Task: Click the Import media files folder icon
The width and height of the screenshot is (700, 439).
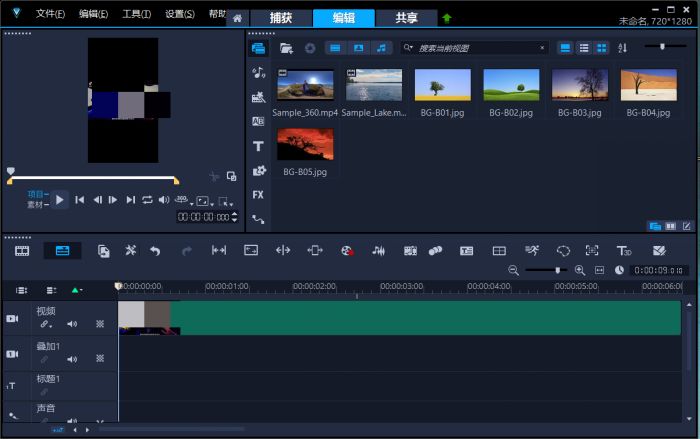Action: tap(286, 48)
